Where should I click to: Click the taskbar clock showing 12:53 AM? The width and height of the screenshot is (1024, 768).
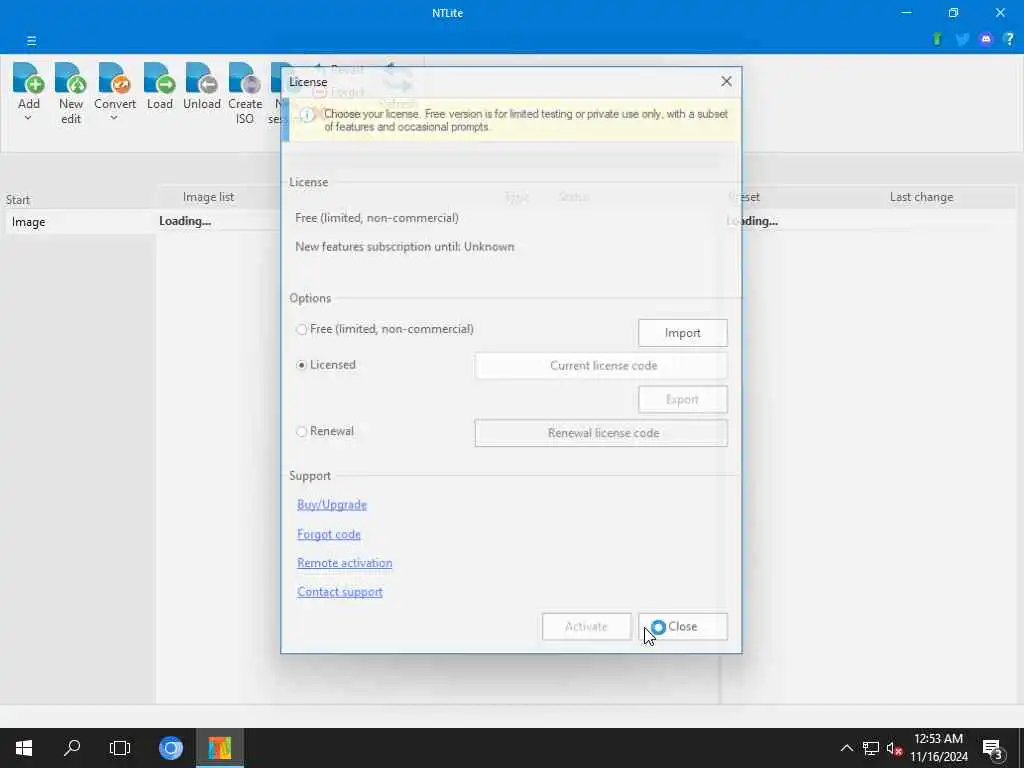click(x=938, y=748)
